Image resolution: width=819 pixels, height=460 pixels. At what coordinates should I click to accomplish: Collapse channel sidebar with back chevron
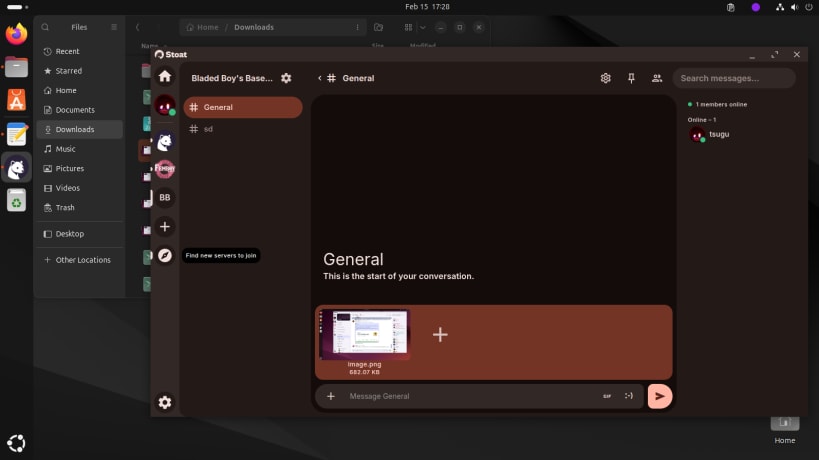320,78
